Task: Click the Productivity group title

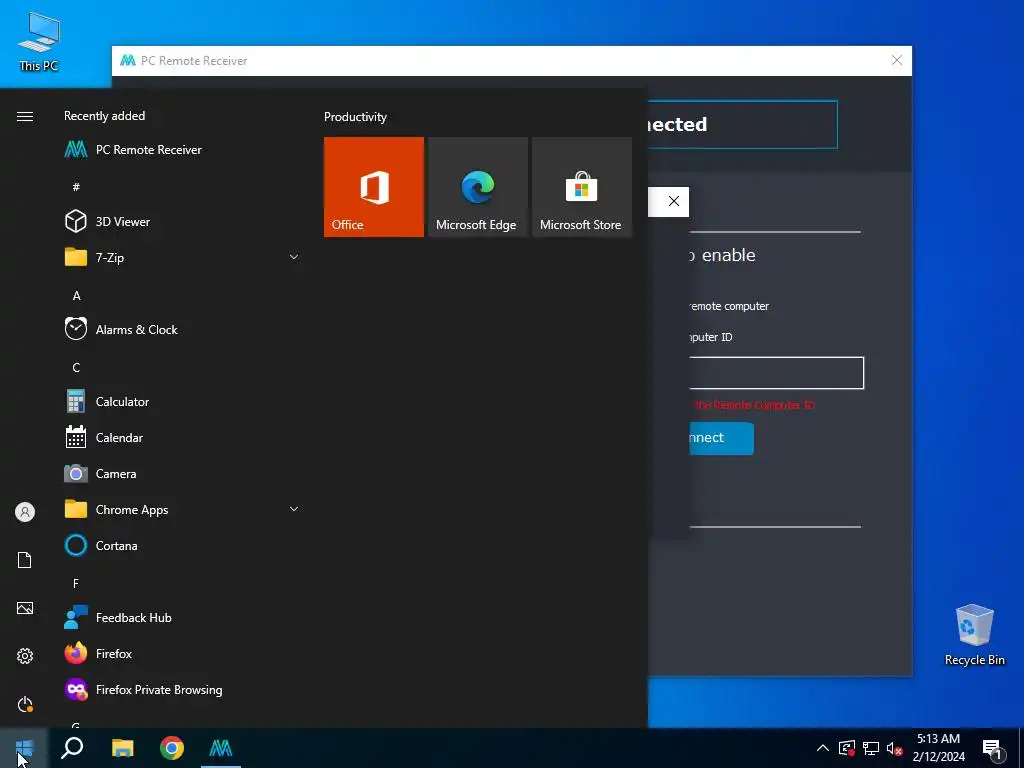Action: coord(355,117)
